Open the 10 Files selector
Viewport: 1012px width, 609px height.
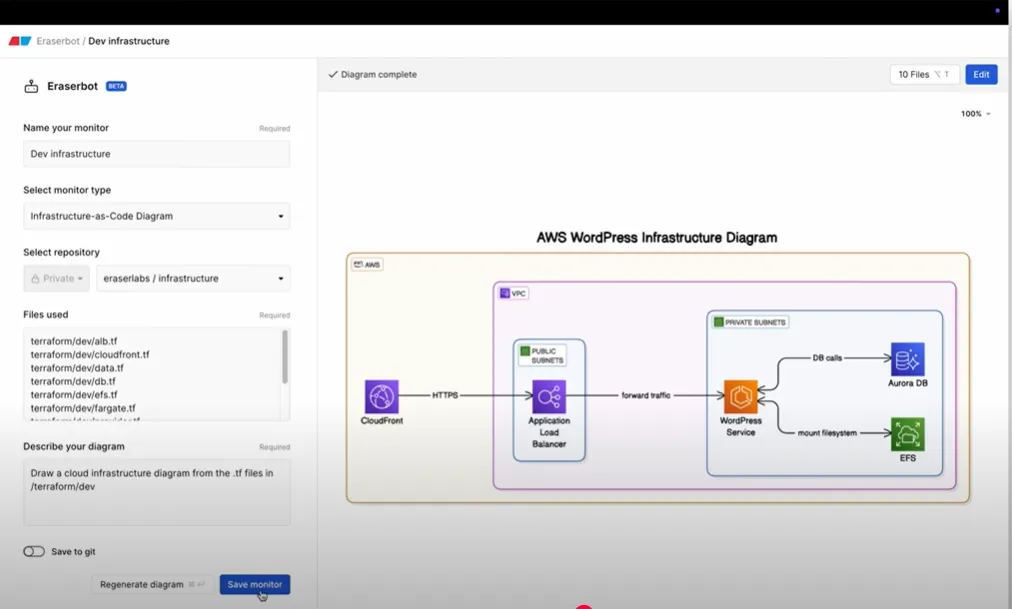(x=924, y=75)
